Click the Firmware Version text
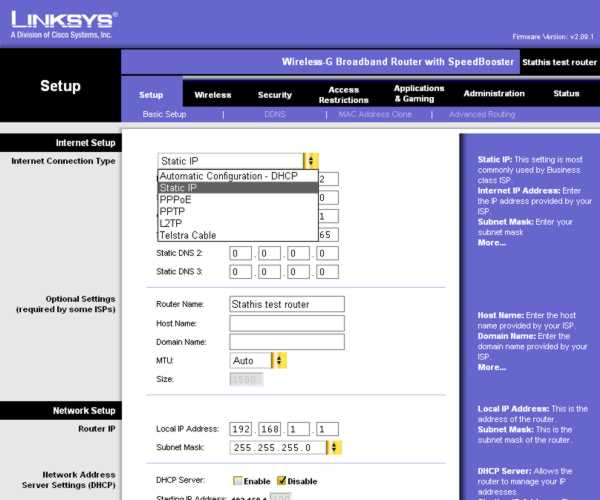 [x=553, y=37]
